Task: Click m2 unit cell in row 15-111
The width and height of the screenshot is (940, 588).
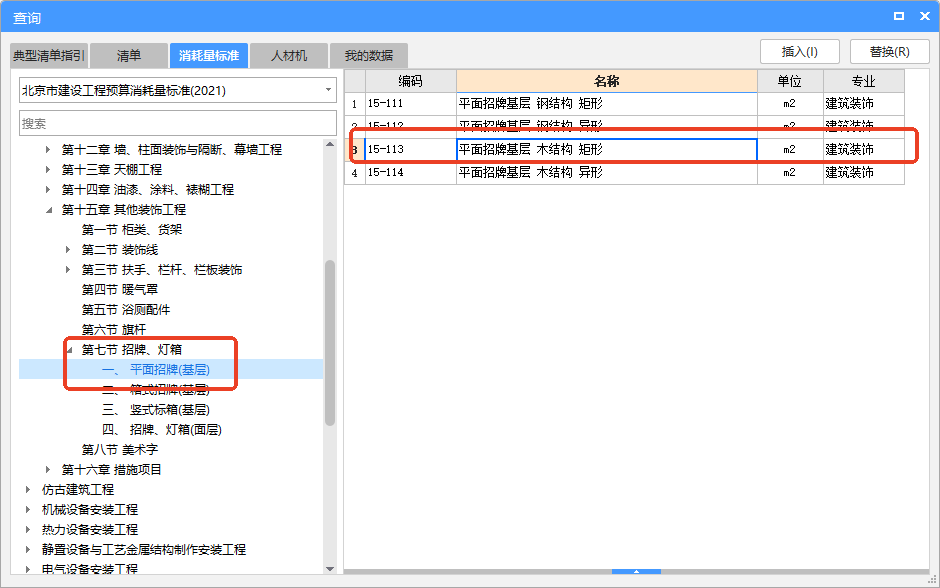Action: coord(790,104)
